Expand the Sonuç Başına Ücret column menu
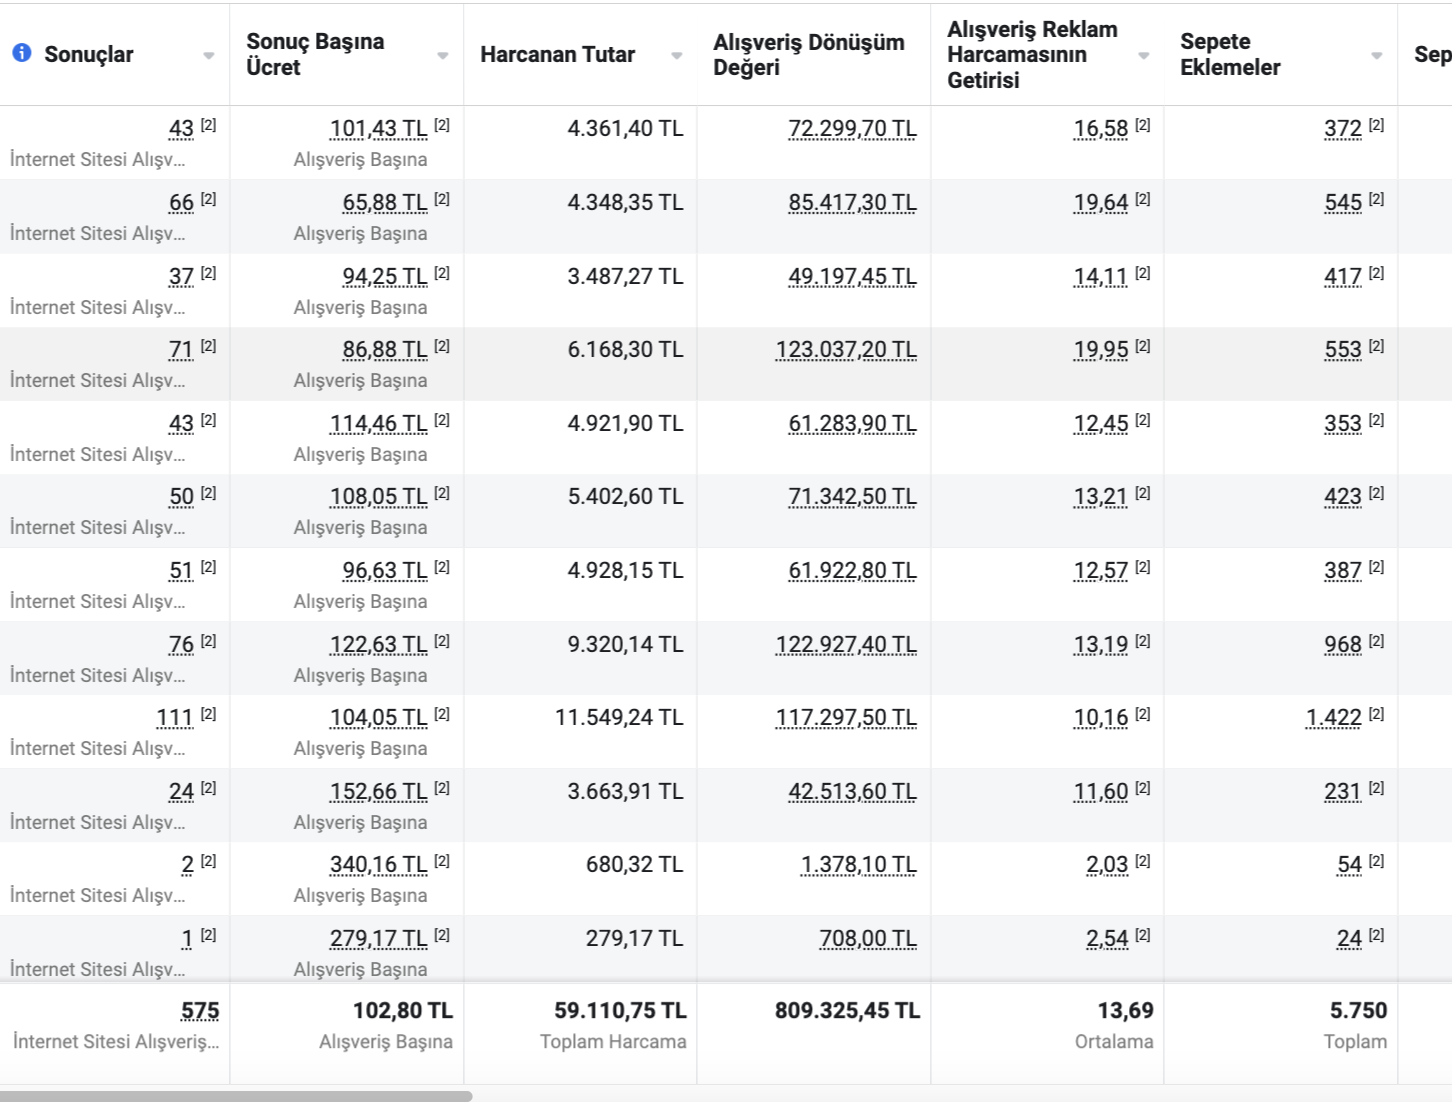The image size is (1452, 1102). click(442, 56)
